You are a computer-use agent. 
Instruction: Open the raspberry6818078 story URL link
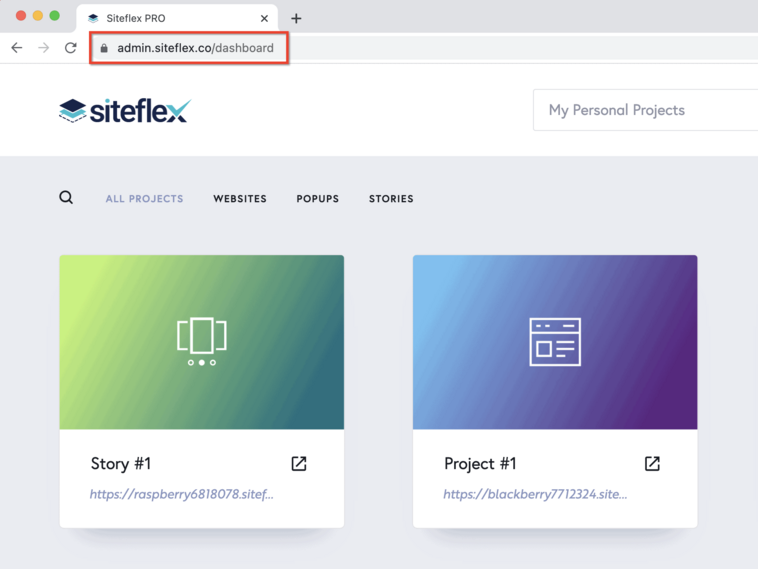182,494
